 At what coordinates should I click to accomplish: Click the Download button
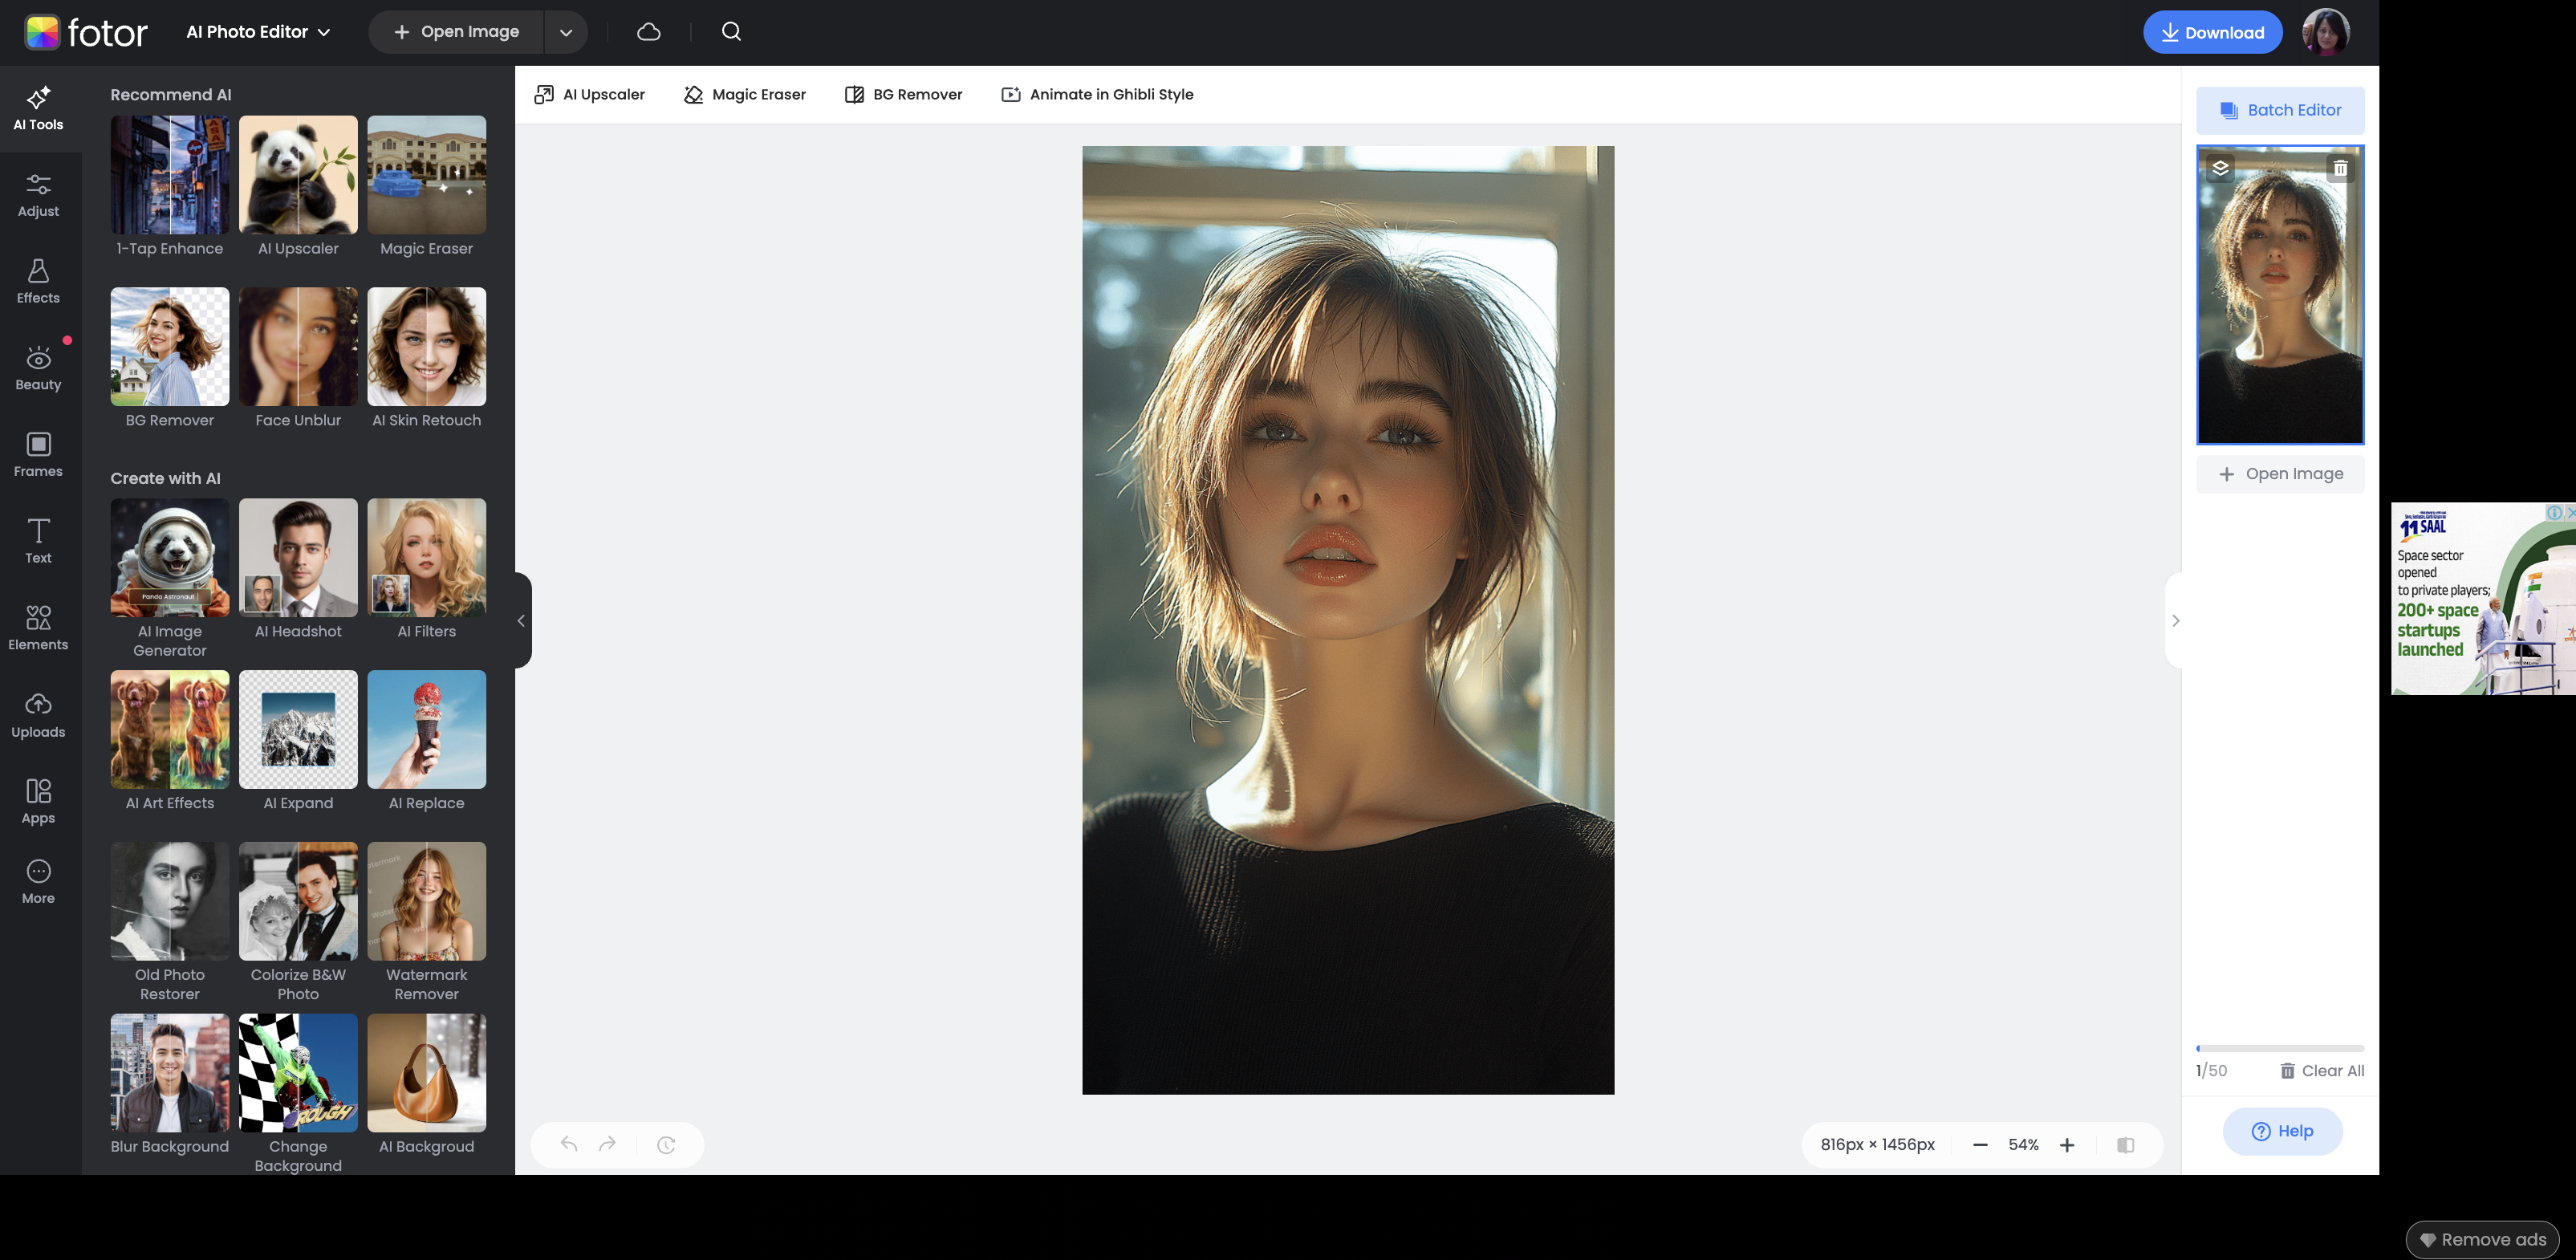(x=2213, y=31)
